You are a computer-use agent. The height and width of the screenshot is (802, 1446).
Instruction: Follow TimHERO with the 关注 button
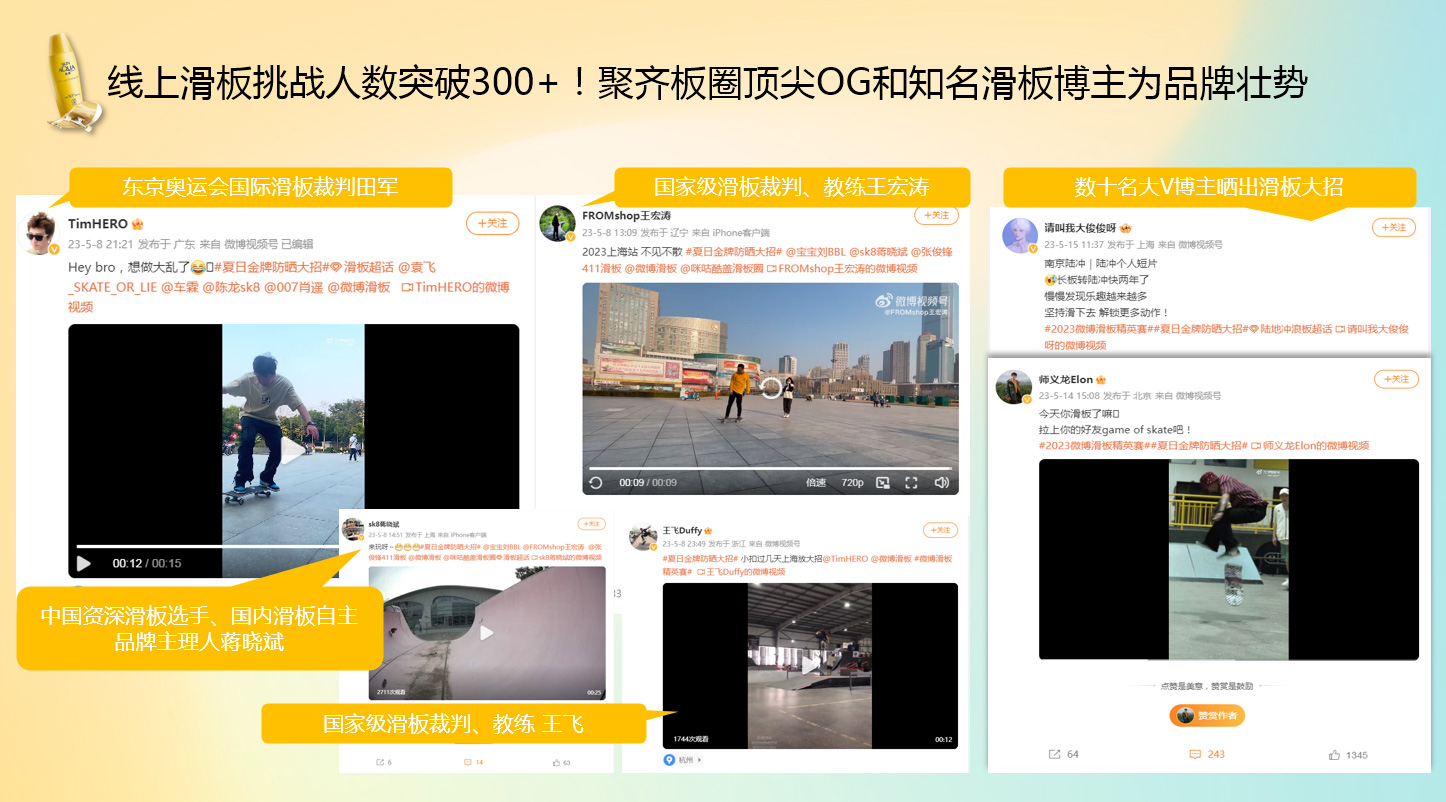pos(492,223)
